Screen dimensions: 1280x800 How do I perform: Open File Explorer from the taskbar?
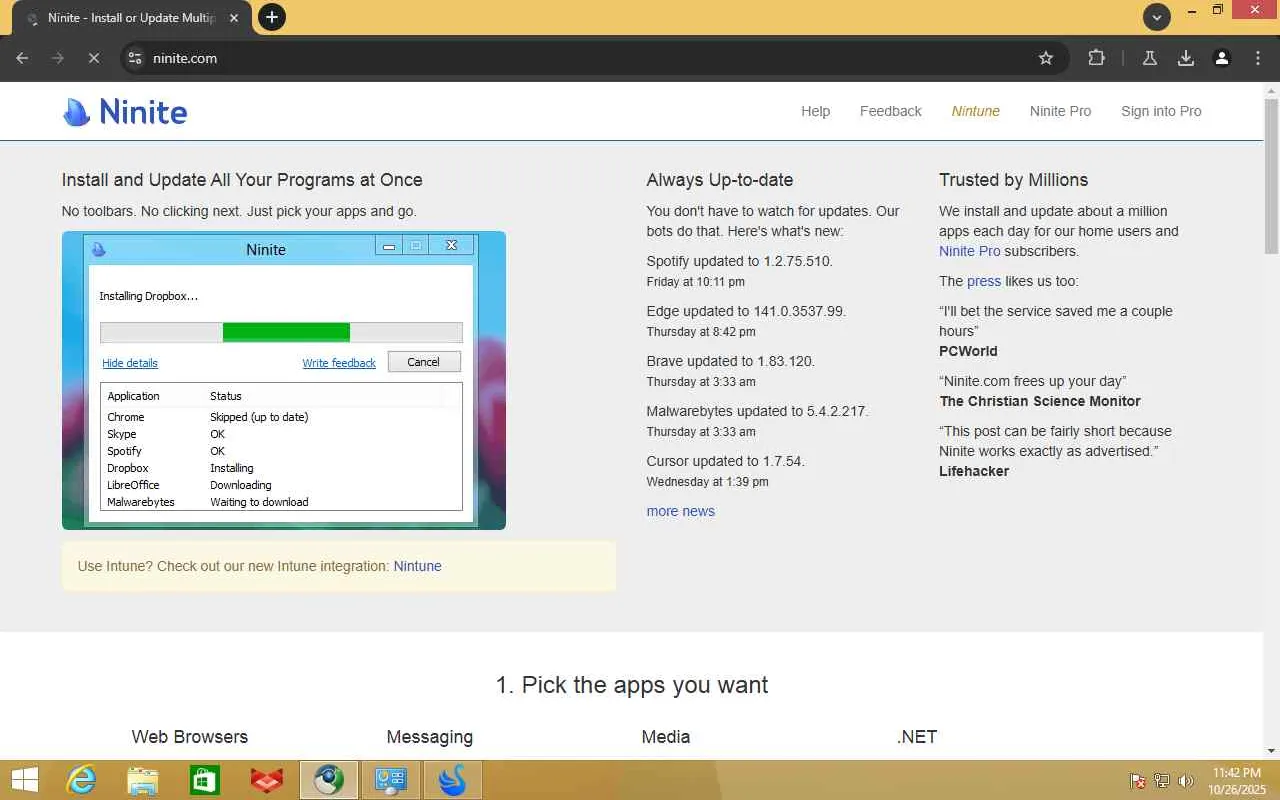click(x=143, y=780)
